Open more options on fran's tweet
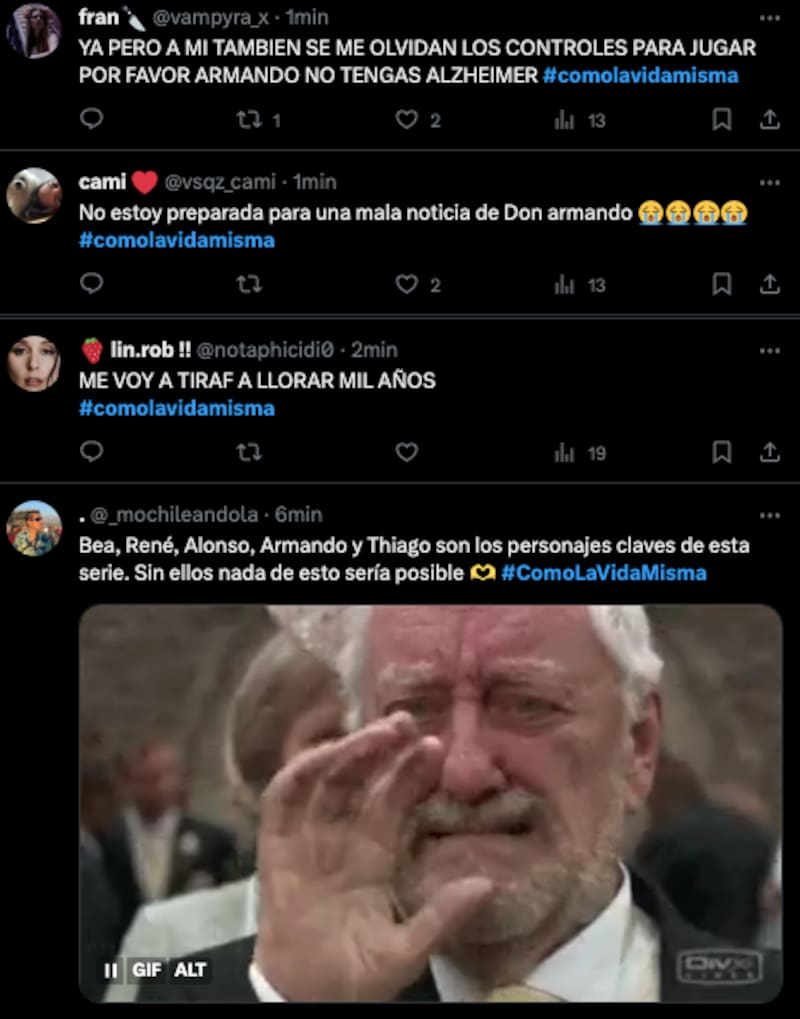 click(769, 17)
